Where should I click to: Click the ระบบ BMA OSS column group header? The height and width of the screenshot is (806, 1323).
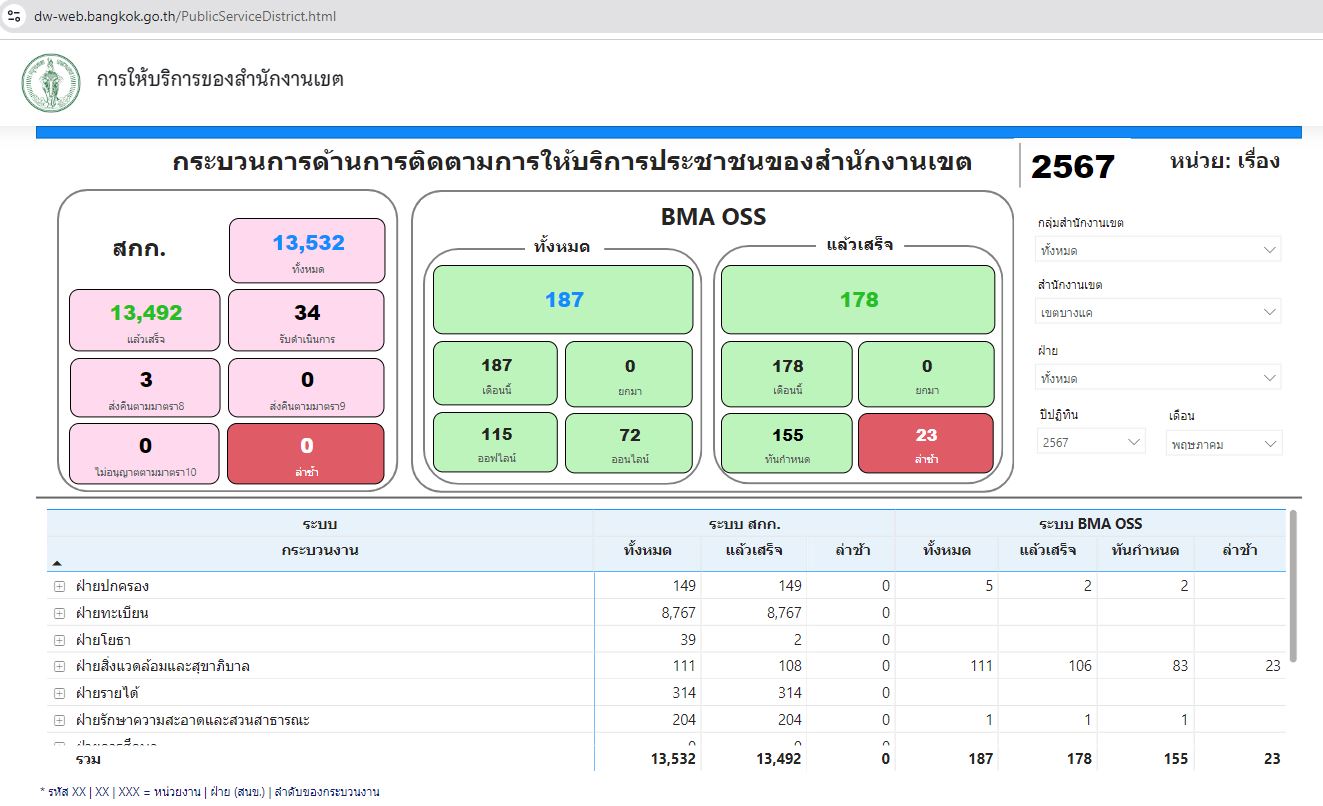point(1090,524)
